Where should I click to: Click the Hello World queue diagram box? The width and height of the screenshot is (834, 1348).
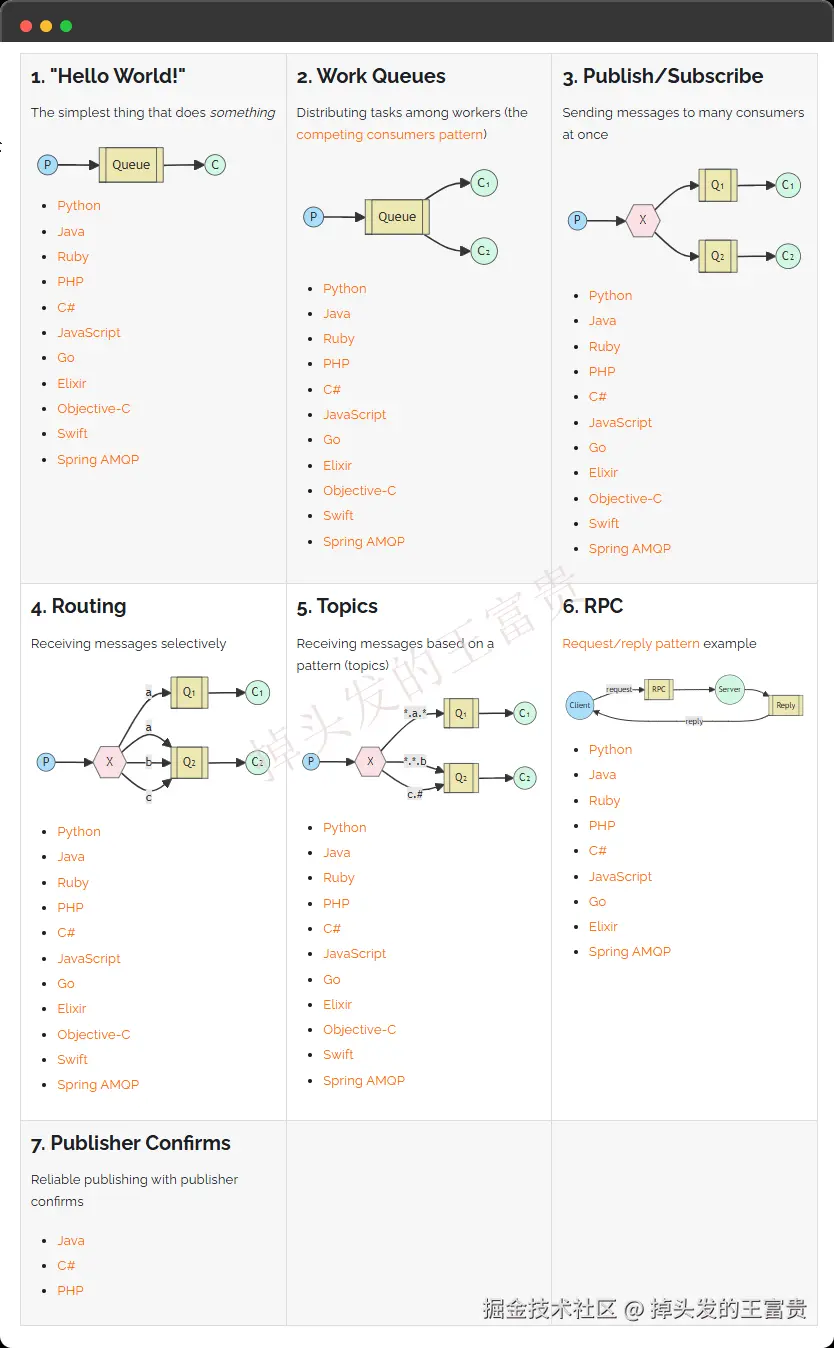pyautogui.click(x=131, y=165)
